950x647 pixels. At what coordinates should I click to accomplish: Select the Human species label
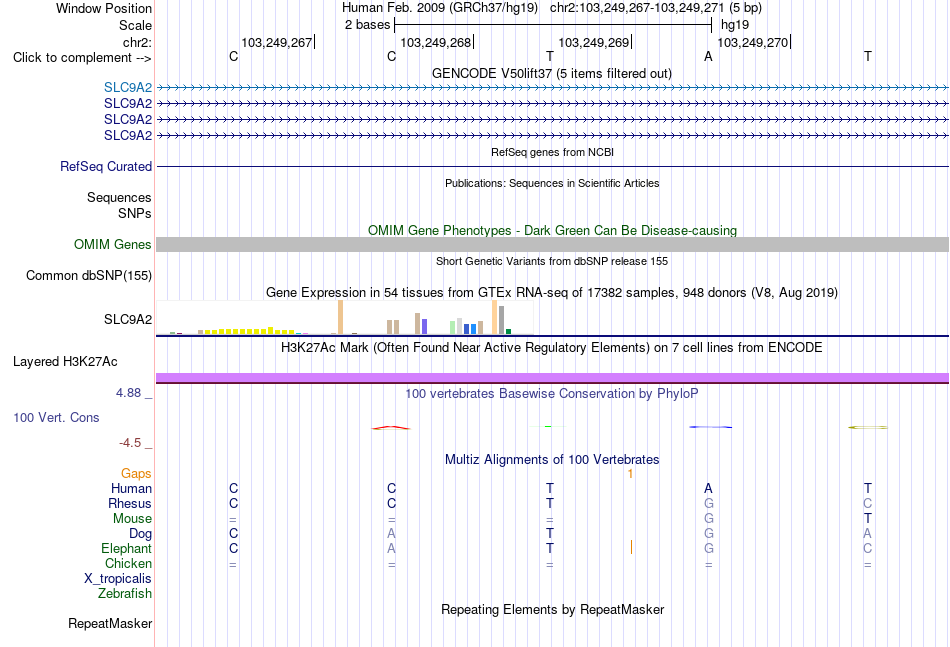pyautogui.click(x=131, y=488)
